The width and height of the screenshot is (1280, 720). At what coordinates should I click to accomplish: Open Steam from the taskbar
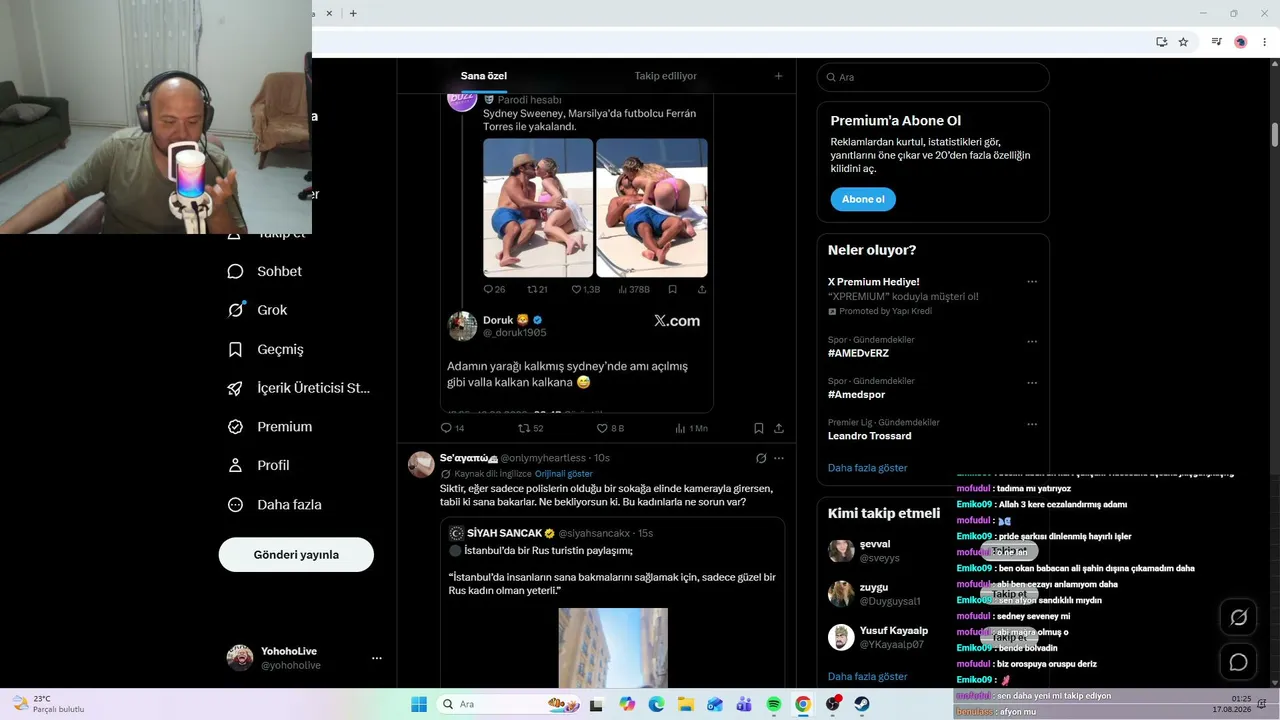coord(862,704)
